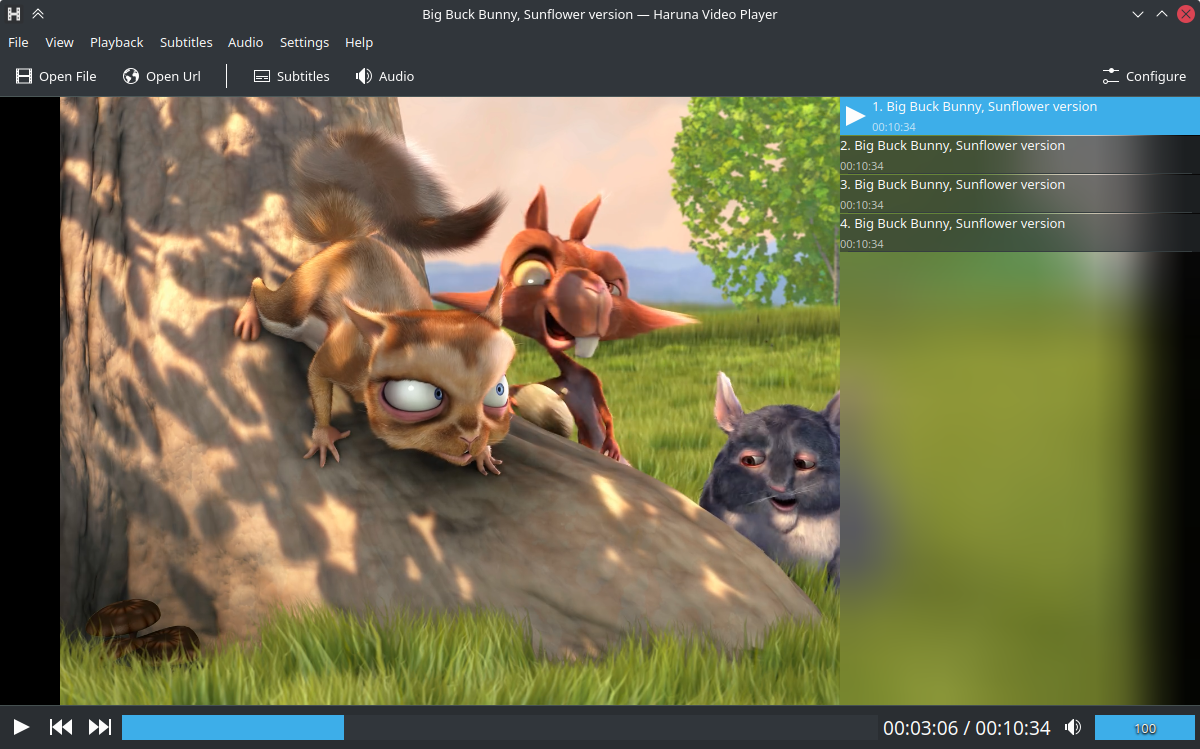Skip to the previous playlist item
The width and height of the screenshot is (1200, 749).
(61, 727)
